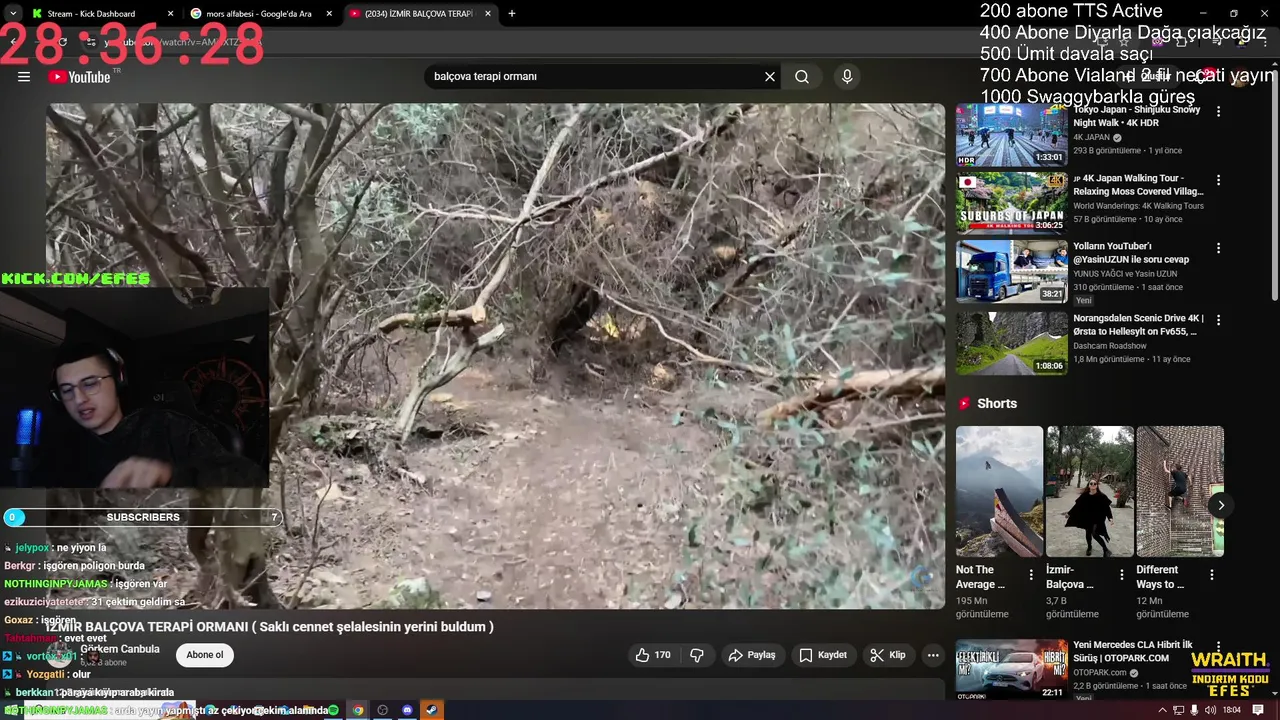Image resolution: width=1280 pixels, height=720 pixels.
Task: Open options menu for 4K Japan Walking Tour
Action: pos(1218,180)
